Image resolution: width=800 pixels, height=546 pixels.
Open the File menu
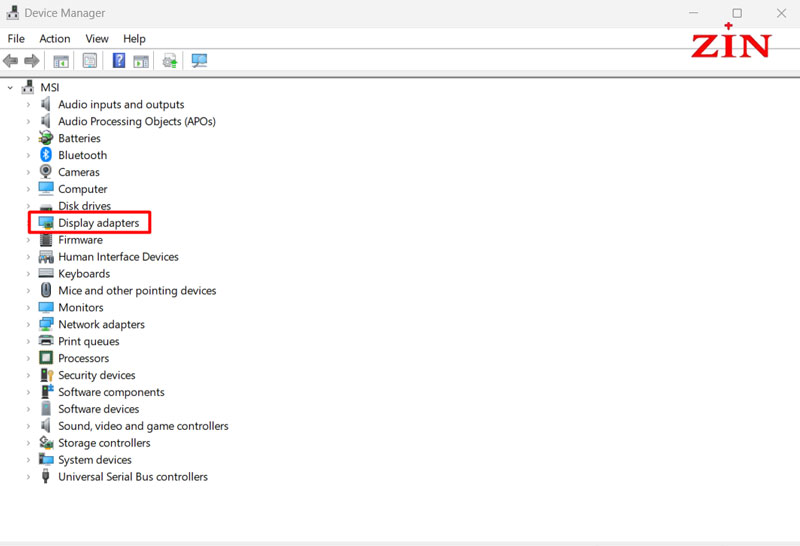point(16,39)
